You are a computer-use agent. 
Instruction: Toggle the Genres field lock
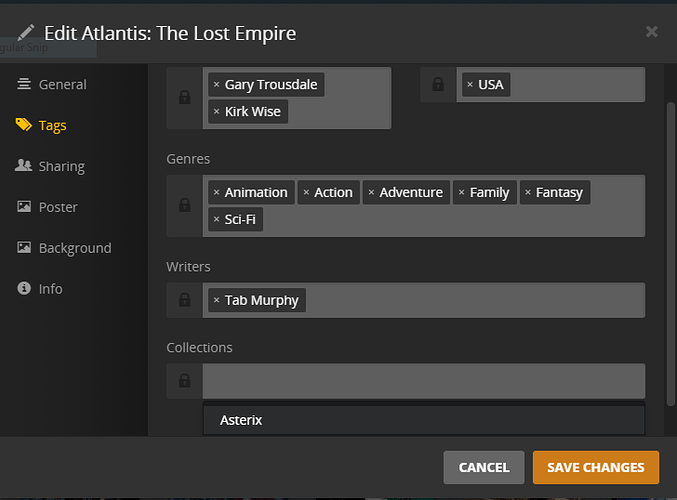[x=184, y=205]
